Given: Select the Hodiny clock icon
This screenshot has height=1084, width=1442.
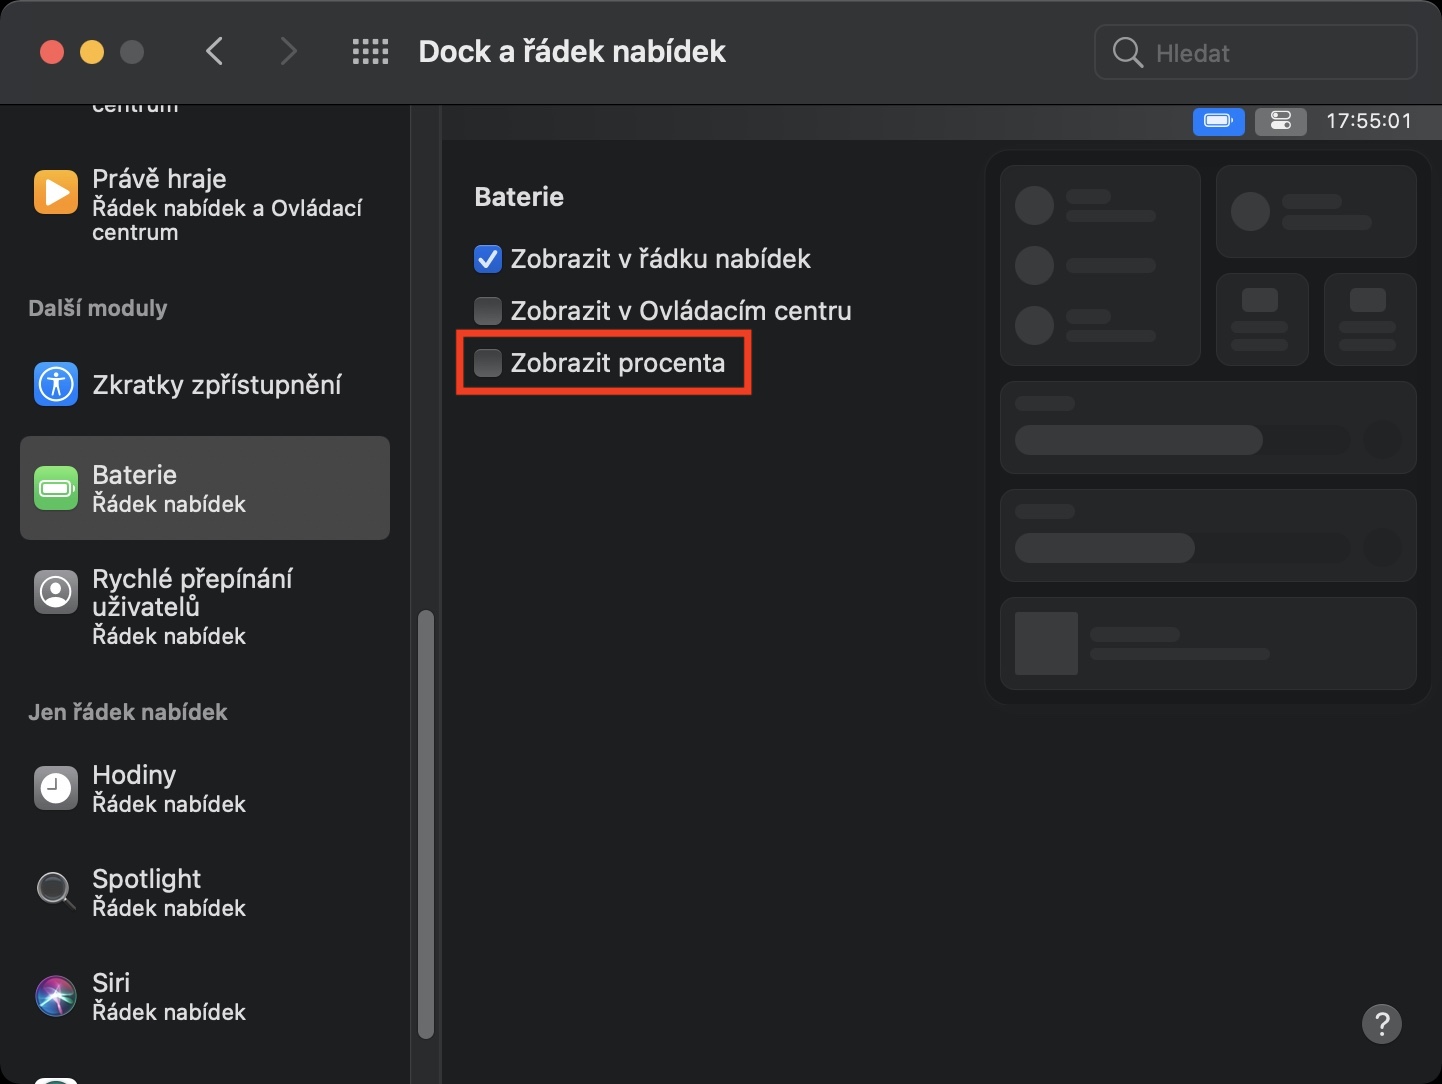Looking at the screenshot, I should pos(56,788).
